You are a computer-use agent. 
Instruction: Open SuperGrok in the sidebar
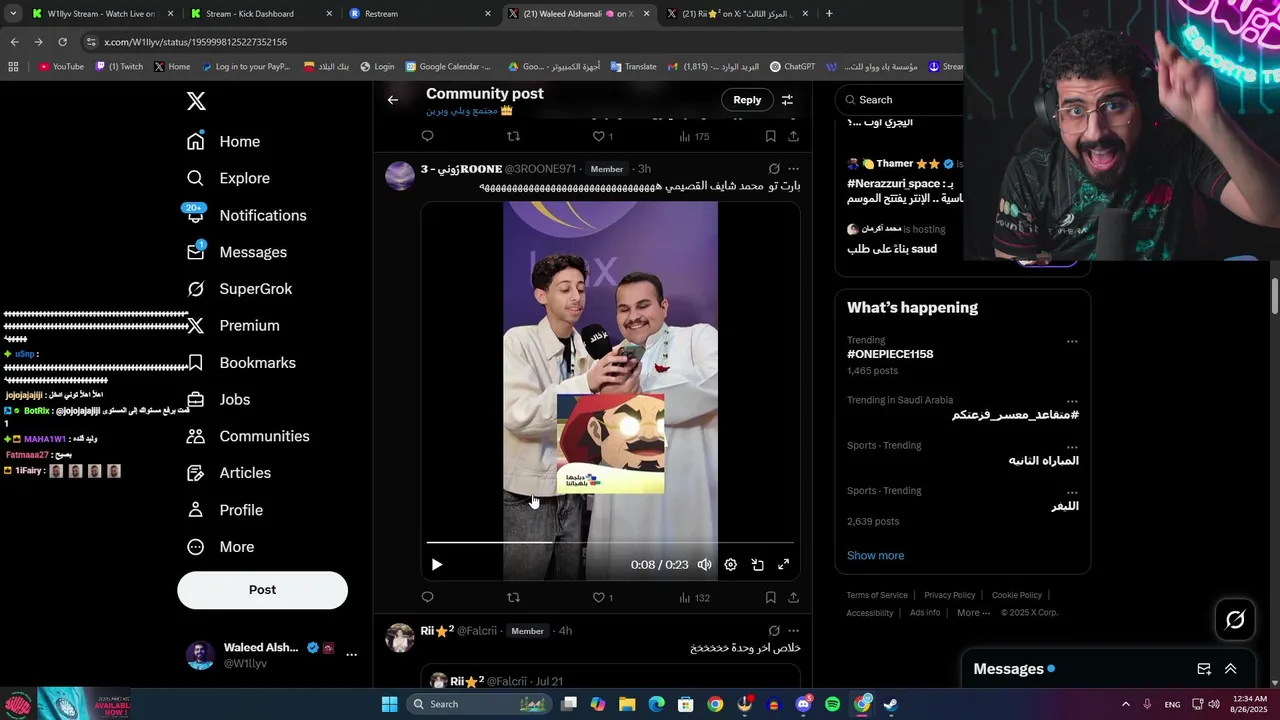click(x=240, y=289)
